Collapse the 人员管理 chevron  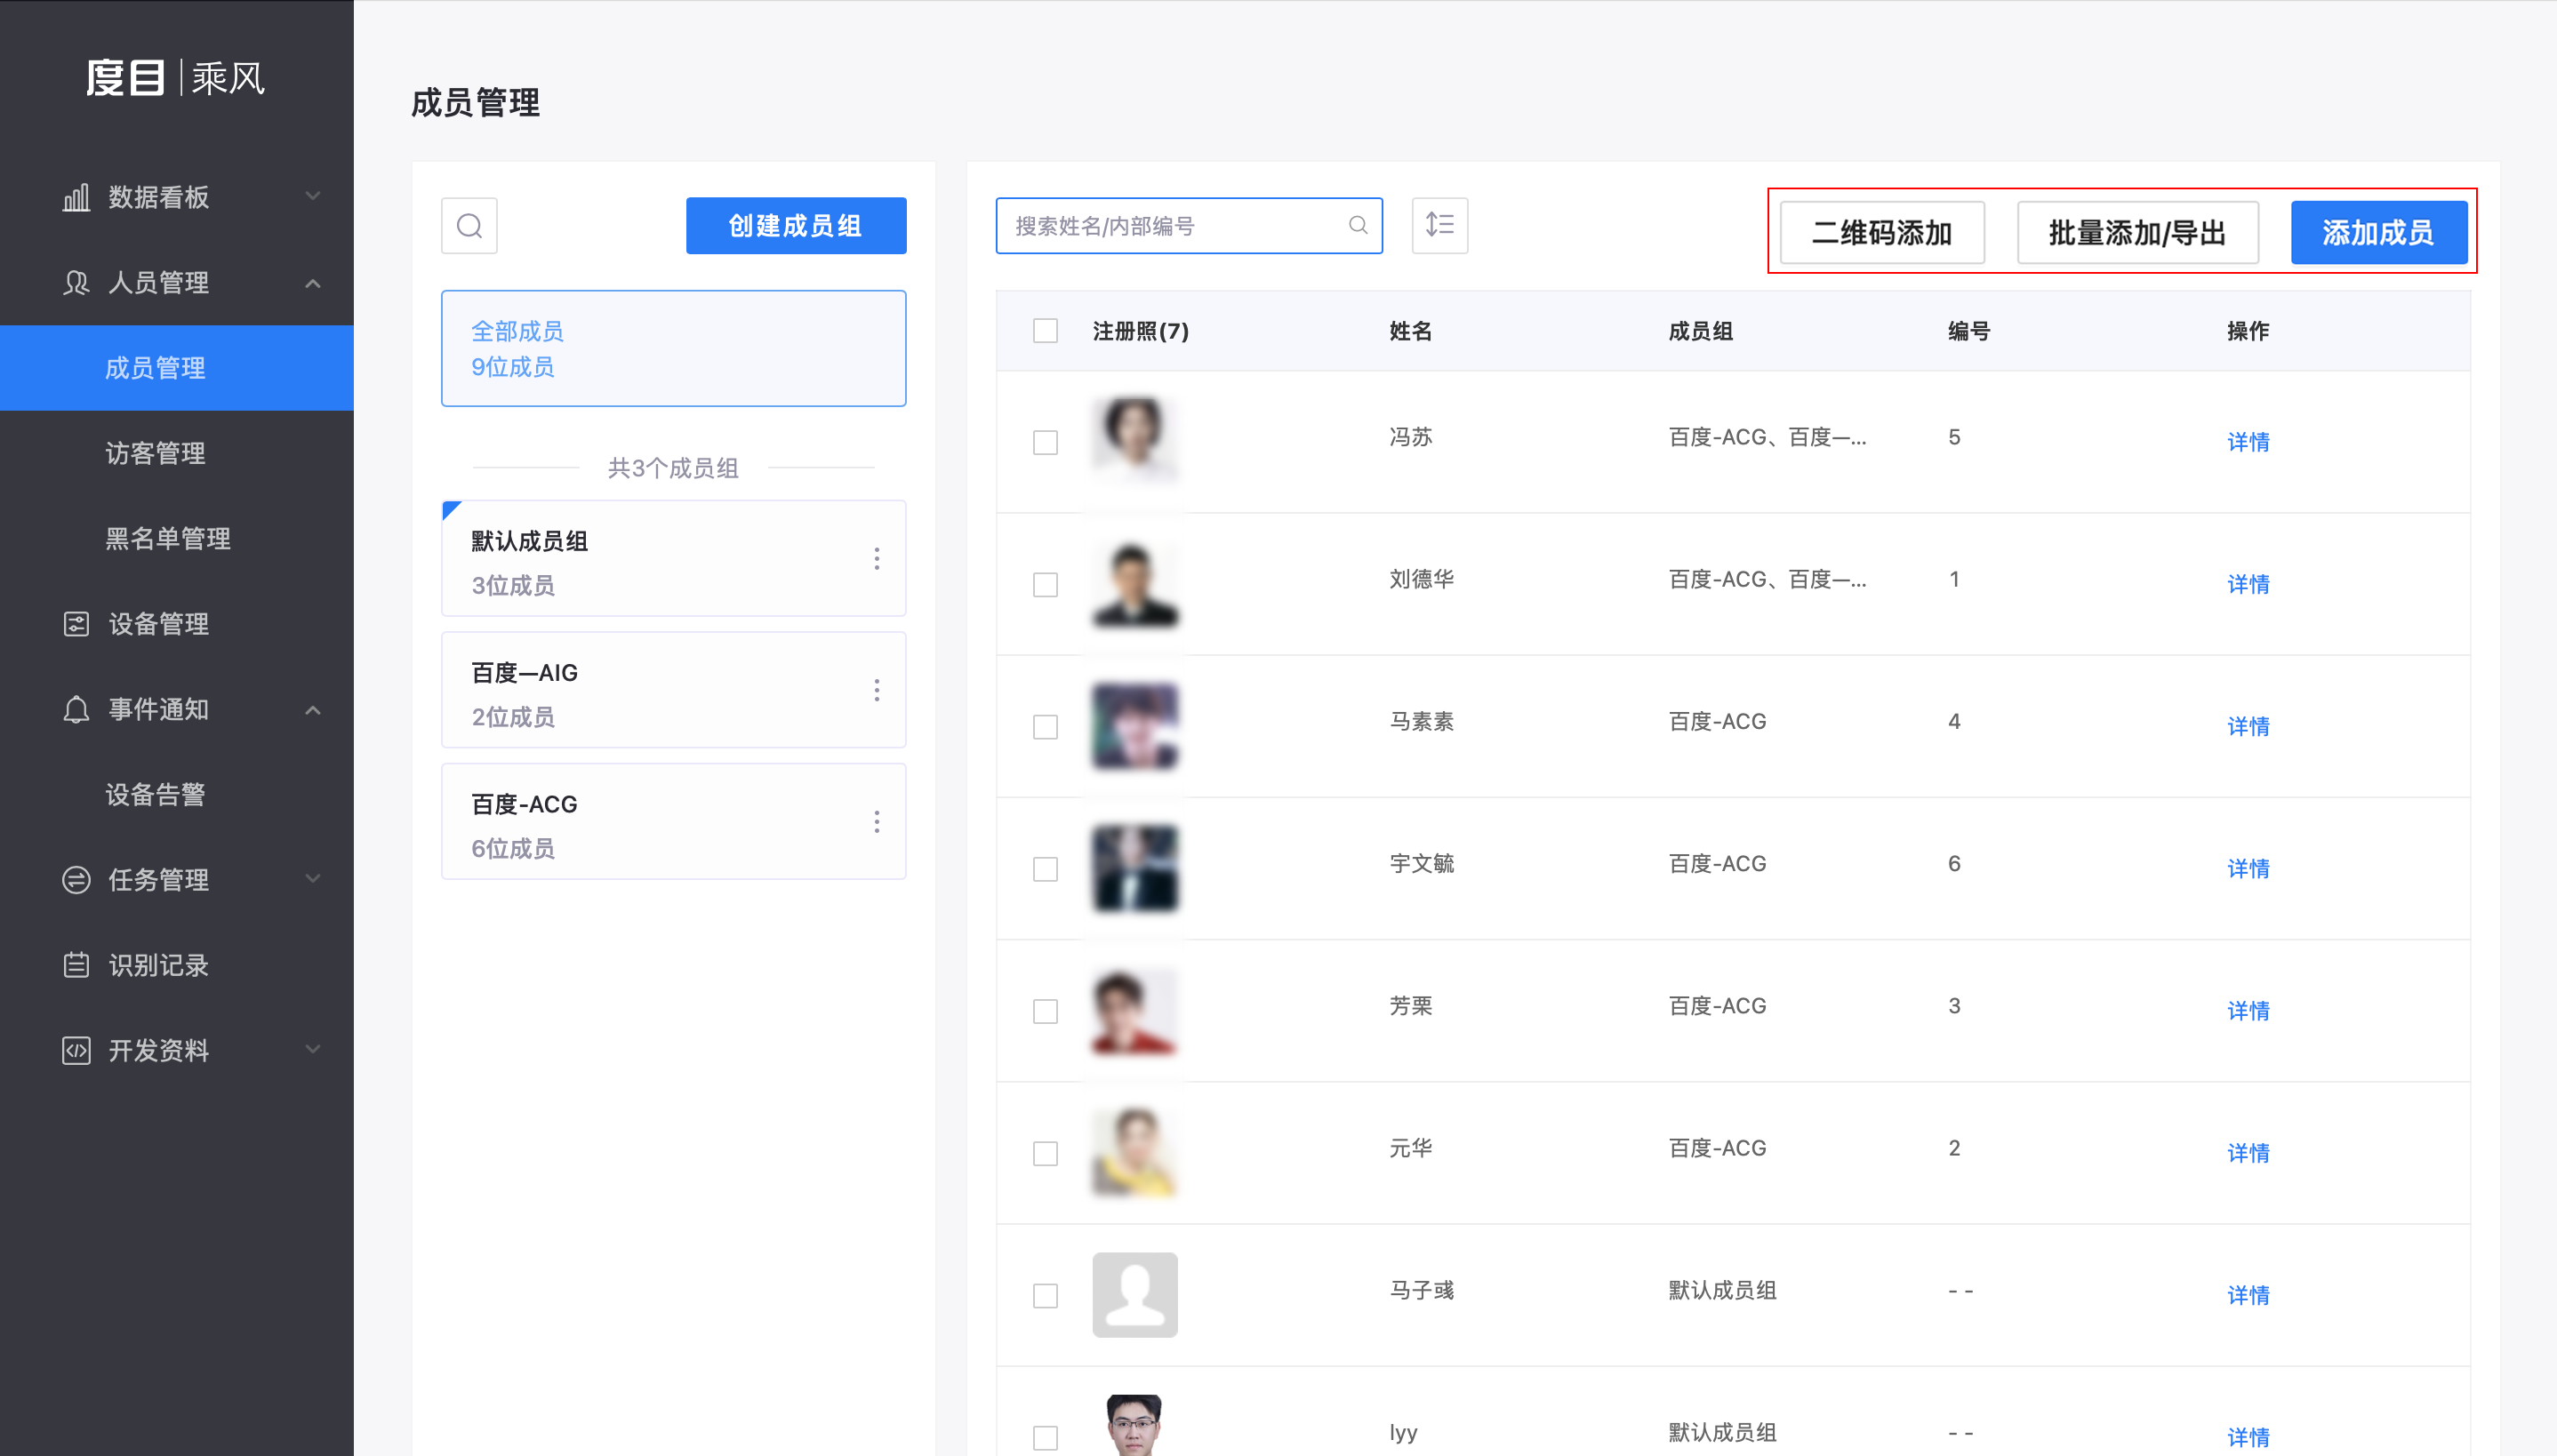click(x=313, y=284)
